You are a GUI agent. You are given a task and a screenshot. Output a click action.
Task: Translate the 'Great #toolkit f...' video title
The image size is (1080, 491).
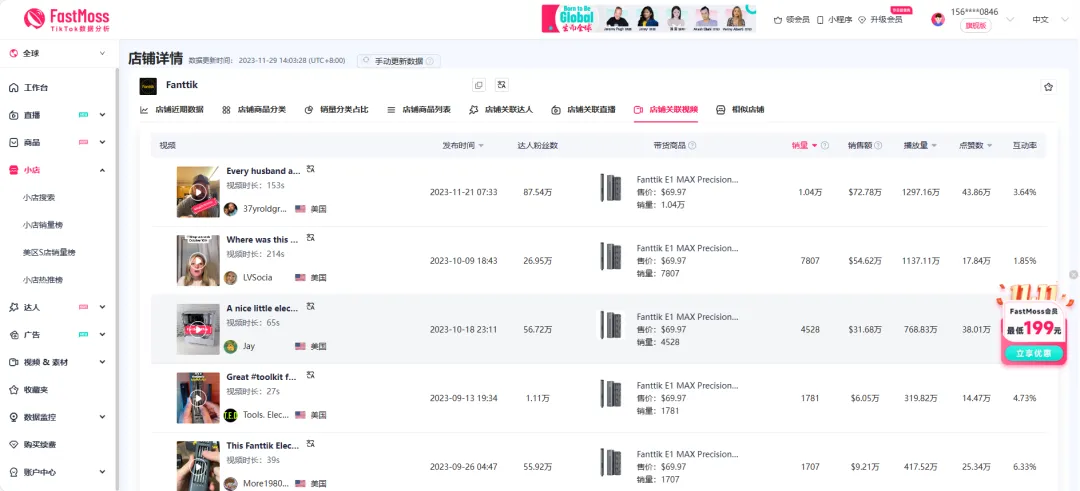[311, 375]
